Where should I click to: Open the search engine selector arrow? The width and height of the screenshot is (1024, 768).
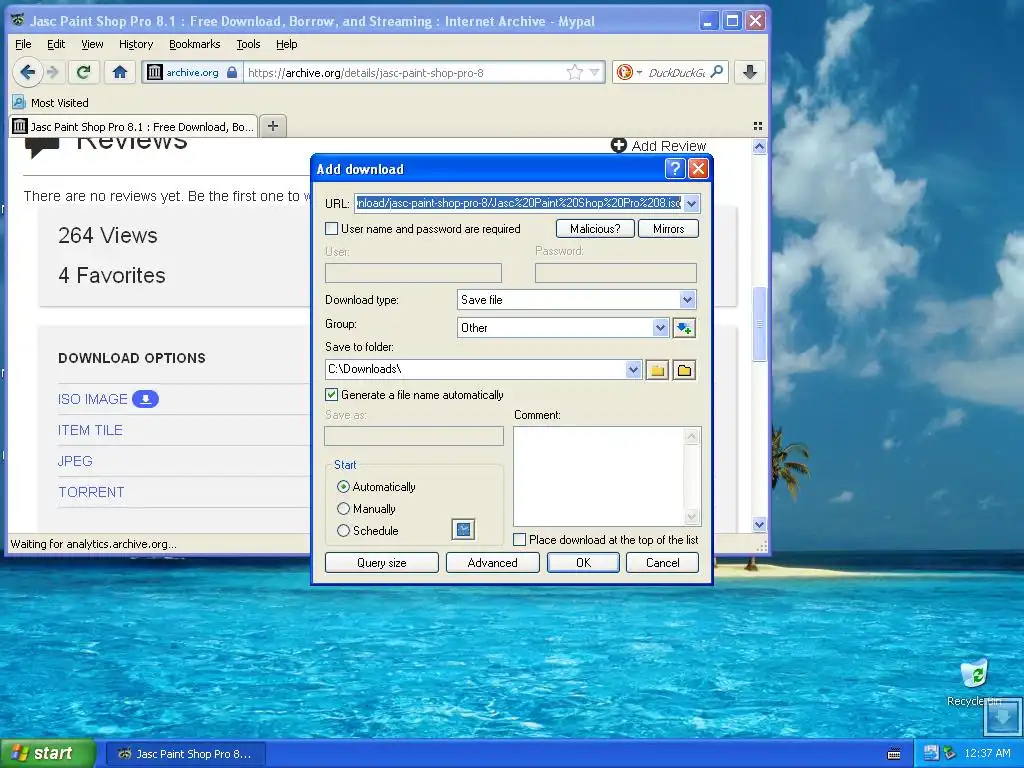pos(639,72)
